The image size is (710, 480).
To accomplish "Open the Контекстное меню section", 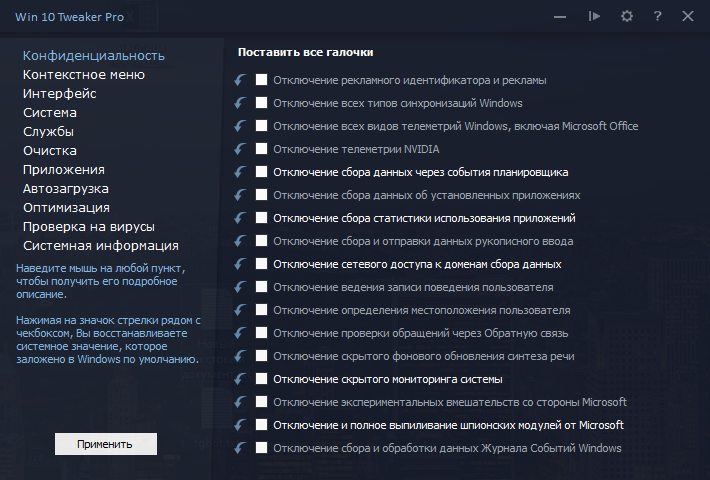I will (84, 75).
